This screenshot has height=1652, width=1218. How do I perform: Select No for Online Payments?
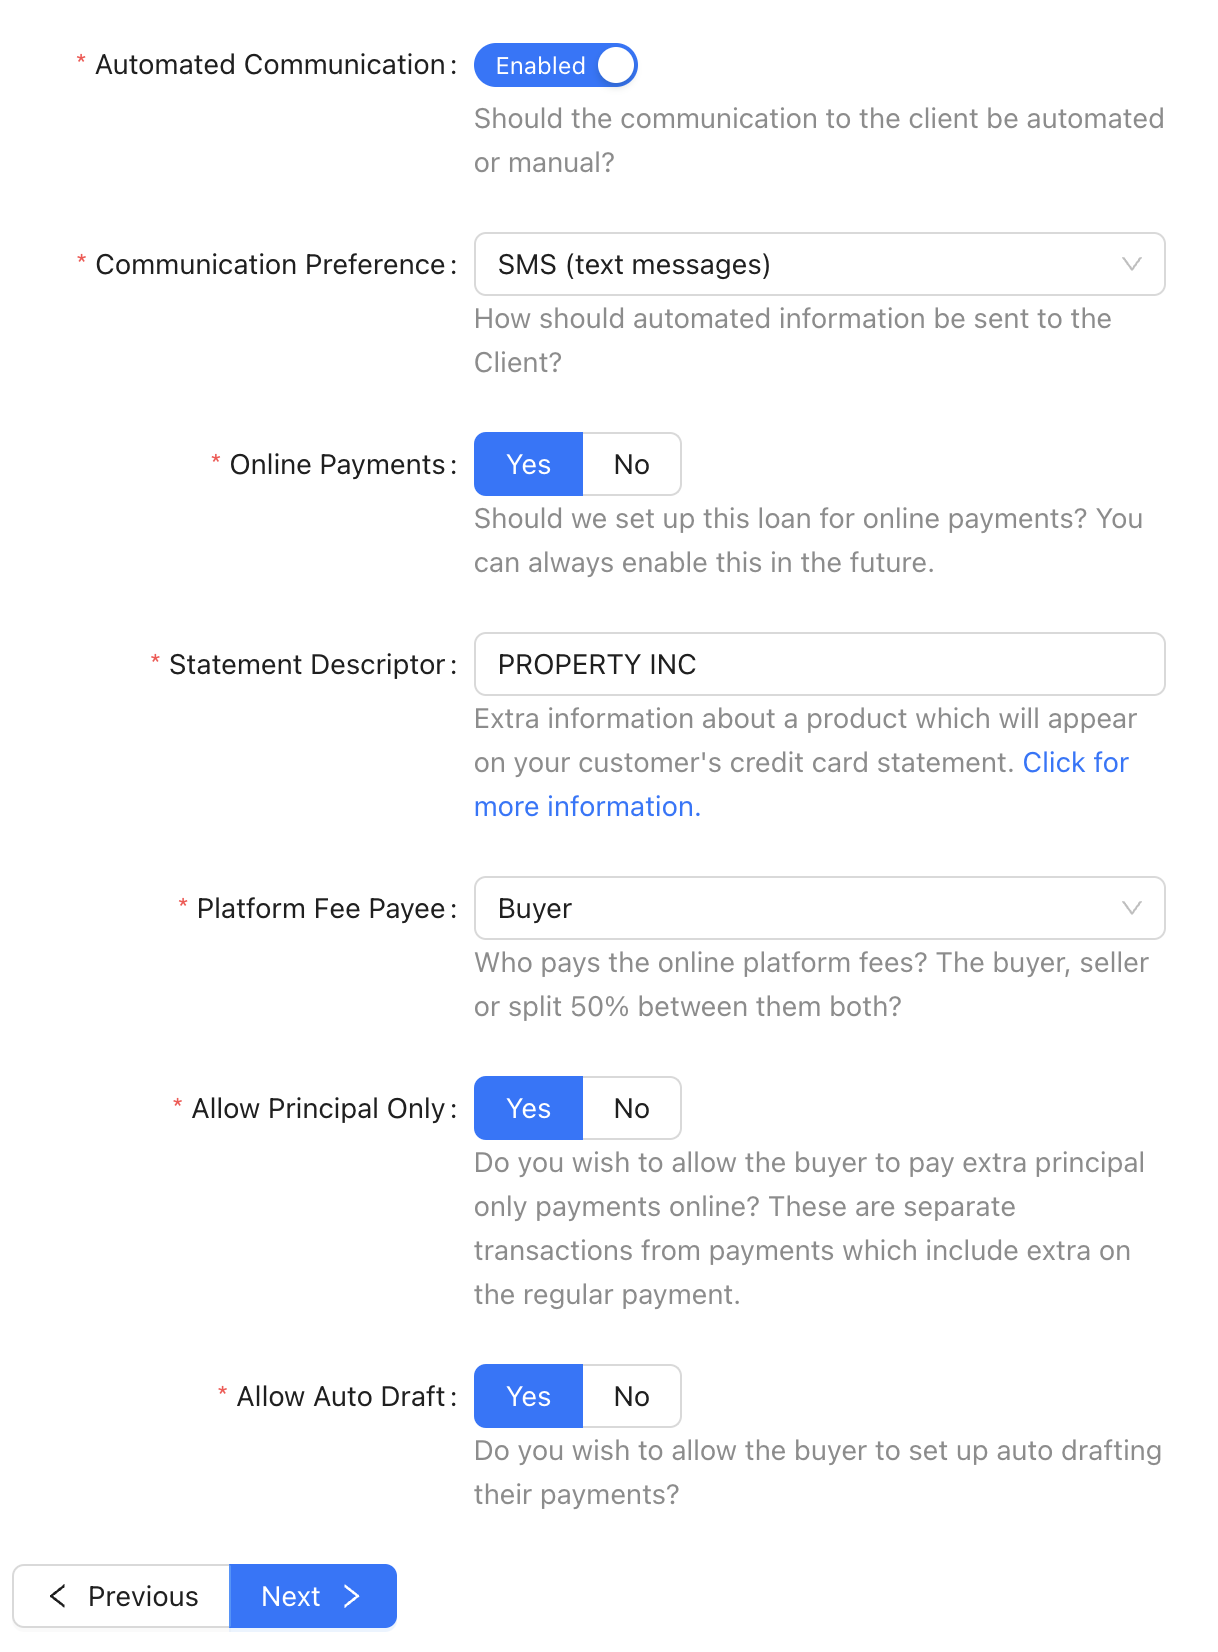click(x=631, y=464)
